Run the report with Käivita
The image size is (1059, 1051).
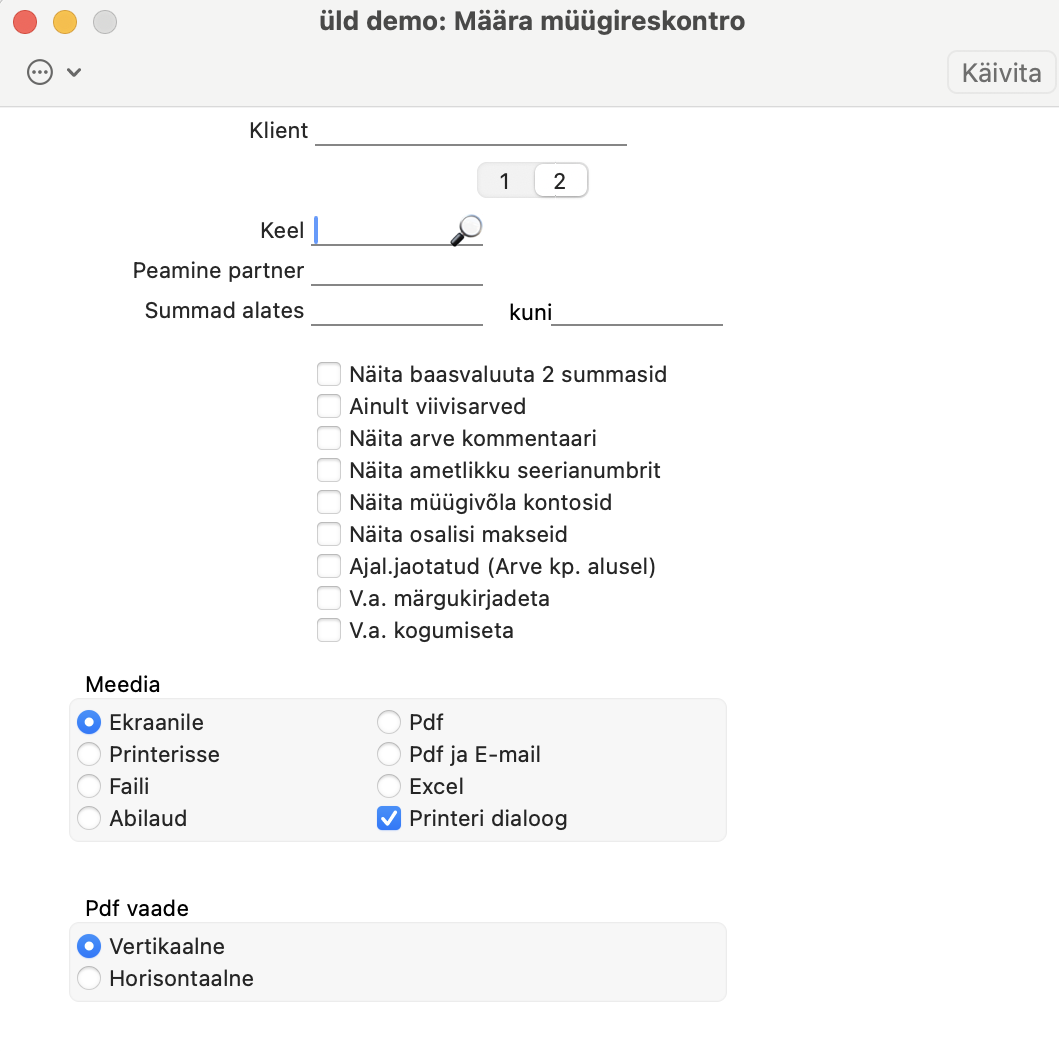(1001, 72)
